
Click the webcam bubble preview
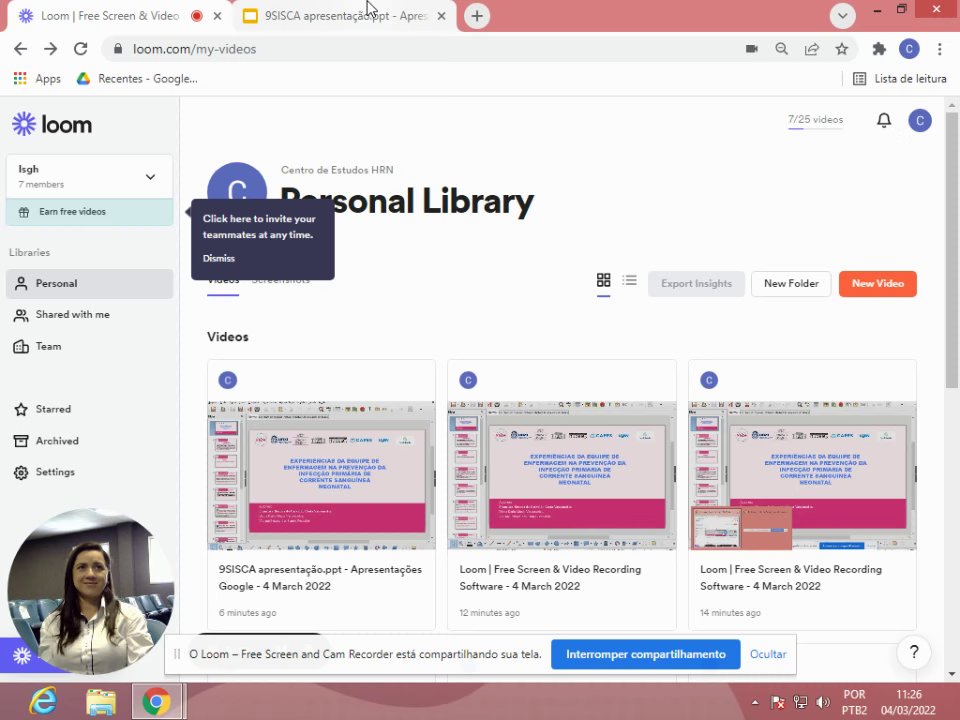click(x=91, y=591)
